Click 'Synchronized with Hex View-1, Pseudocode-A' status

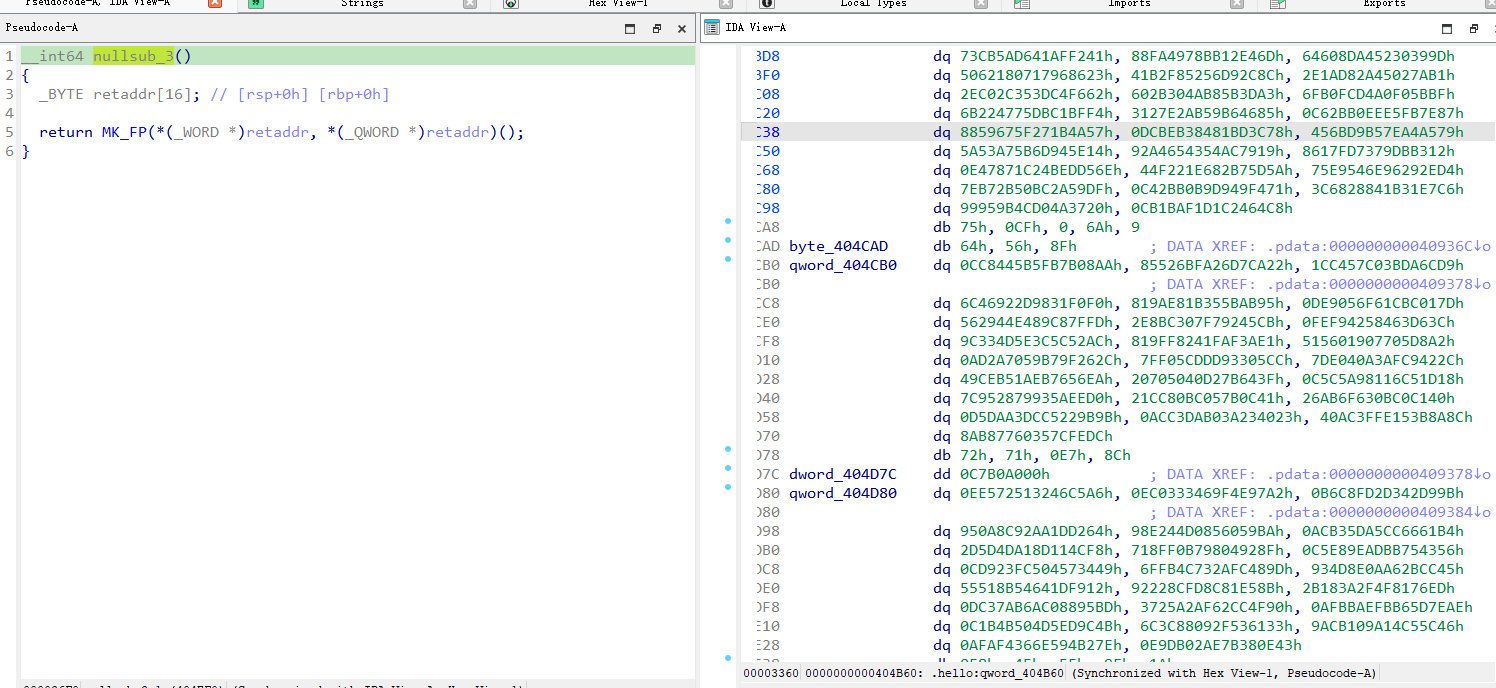[1223, 674]
